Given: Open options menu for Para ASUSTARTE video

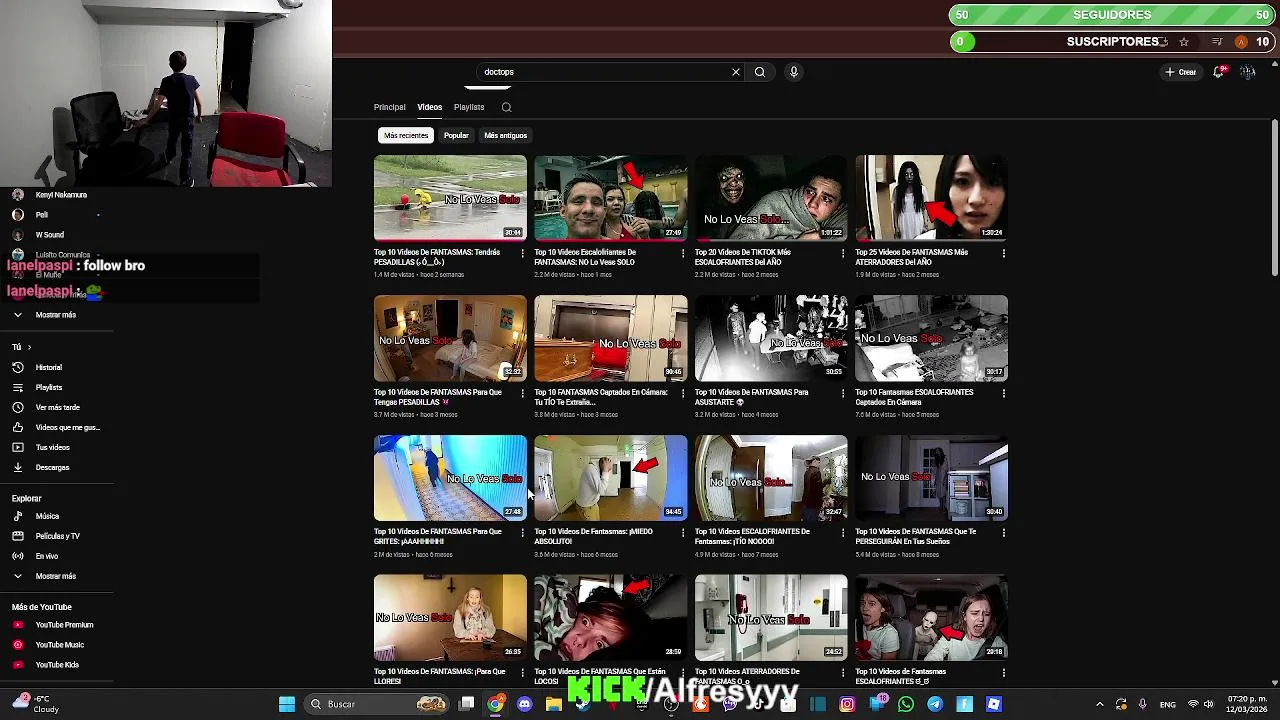Looking at the screenshot, I should click(843, 393).
